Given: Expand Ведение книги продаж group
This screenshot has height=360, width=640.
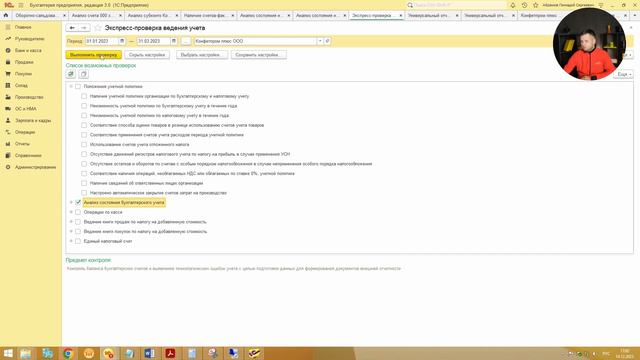Looking at the screenshot, I should pyautogui.click(x=71, y=222).
